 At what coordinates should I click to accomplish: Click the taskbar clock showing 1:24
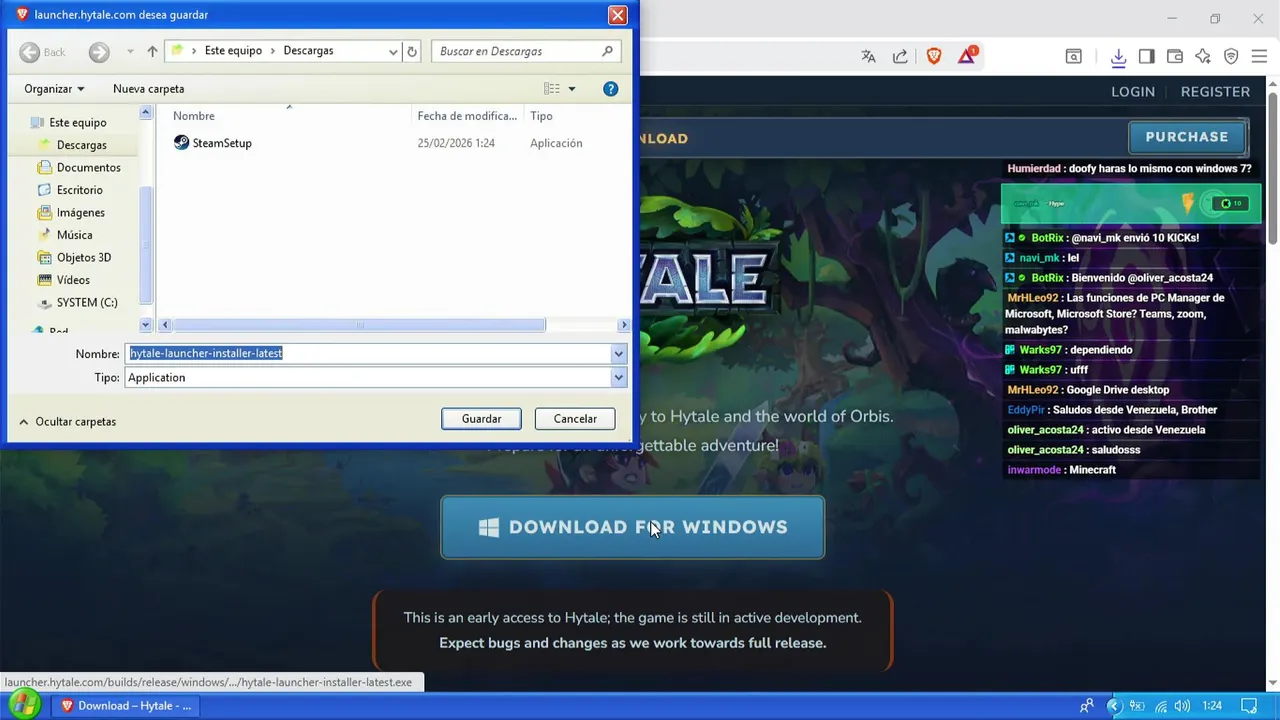1212,706
